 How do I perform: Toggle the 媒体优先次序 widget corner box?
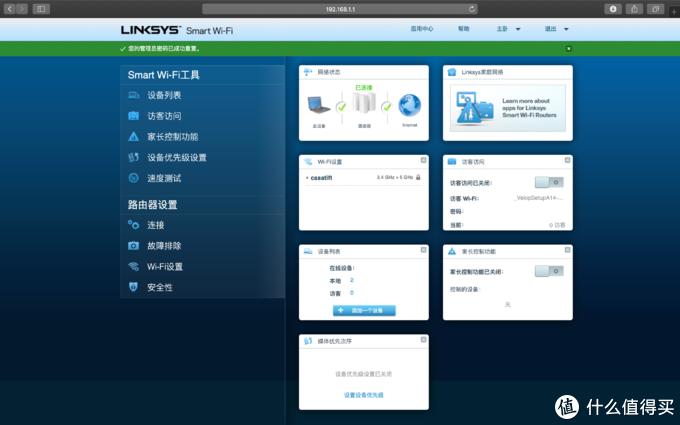(x=423, y=340)
